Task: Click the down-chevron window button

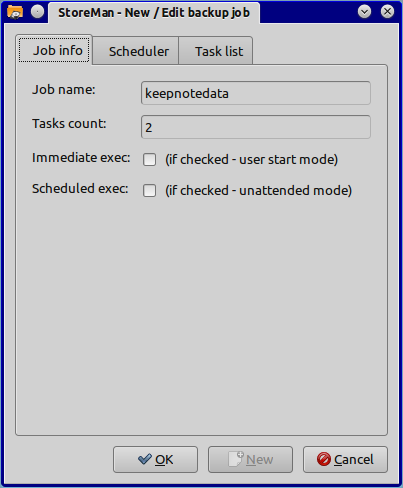Action: (x=364, y=12)
